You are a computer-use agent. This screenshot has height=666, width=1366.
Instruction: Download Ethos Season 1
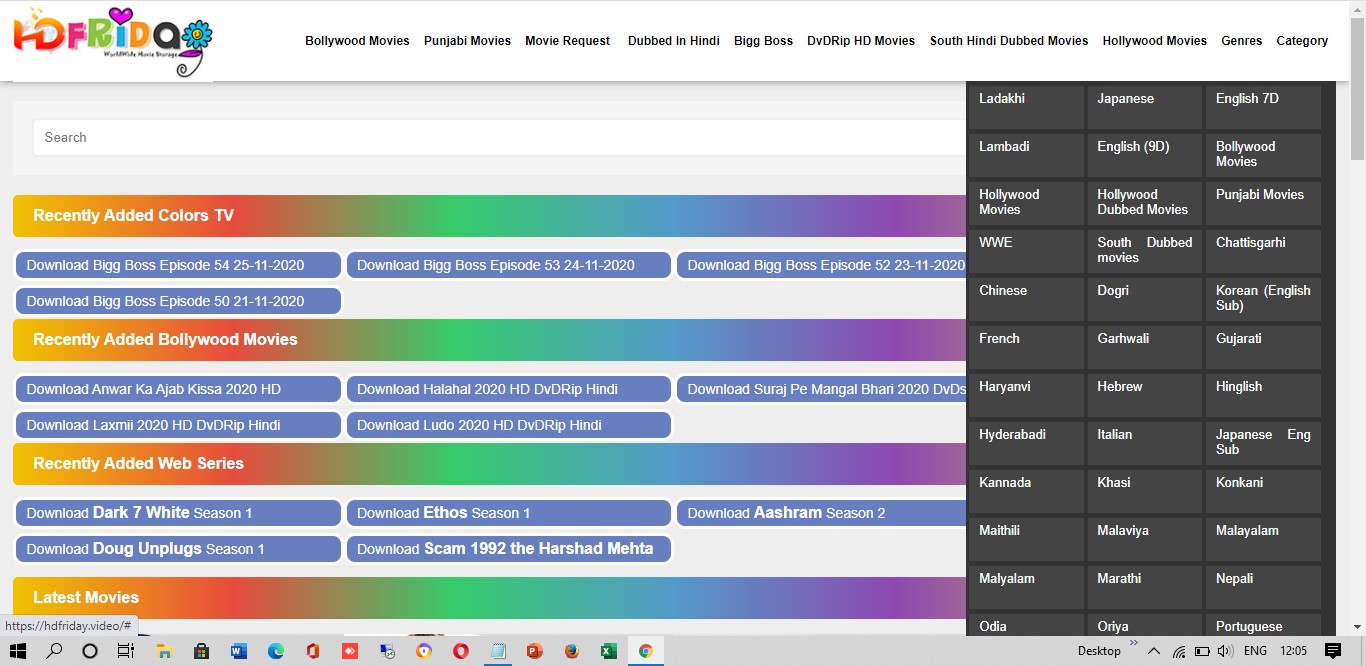coord(508,513)
